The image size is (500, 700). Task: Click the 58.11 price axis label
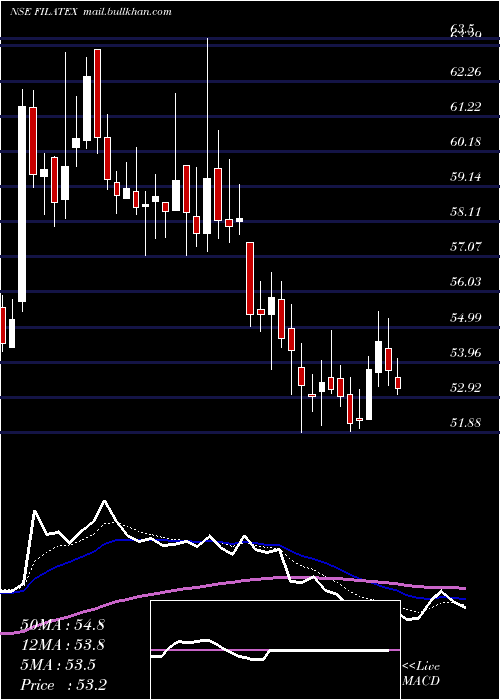pyautogui.click(x=466, y=212)
